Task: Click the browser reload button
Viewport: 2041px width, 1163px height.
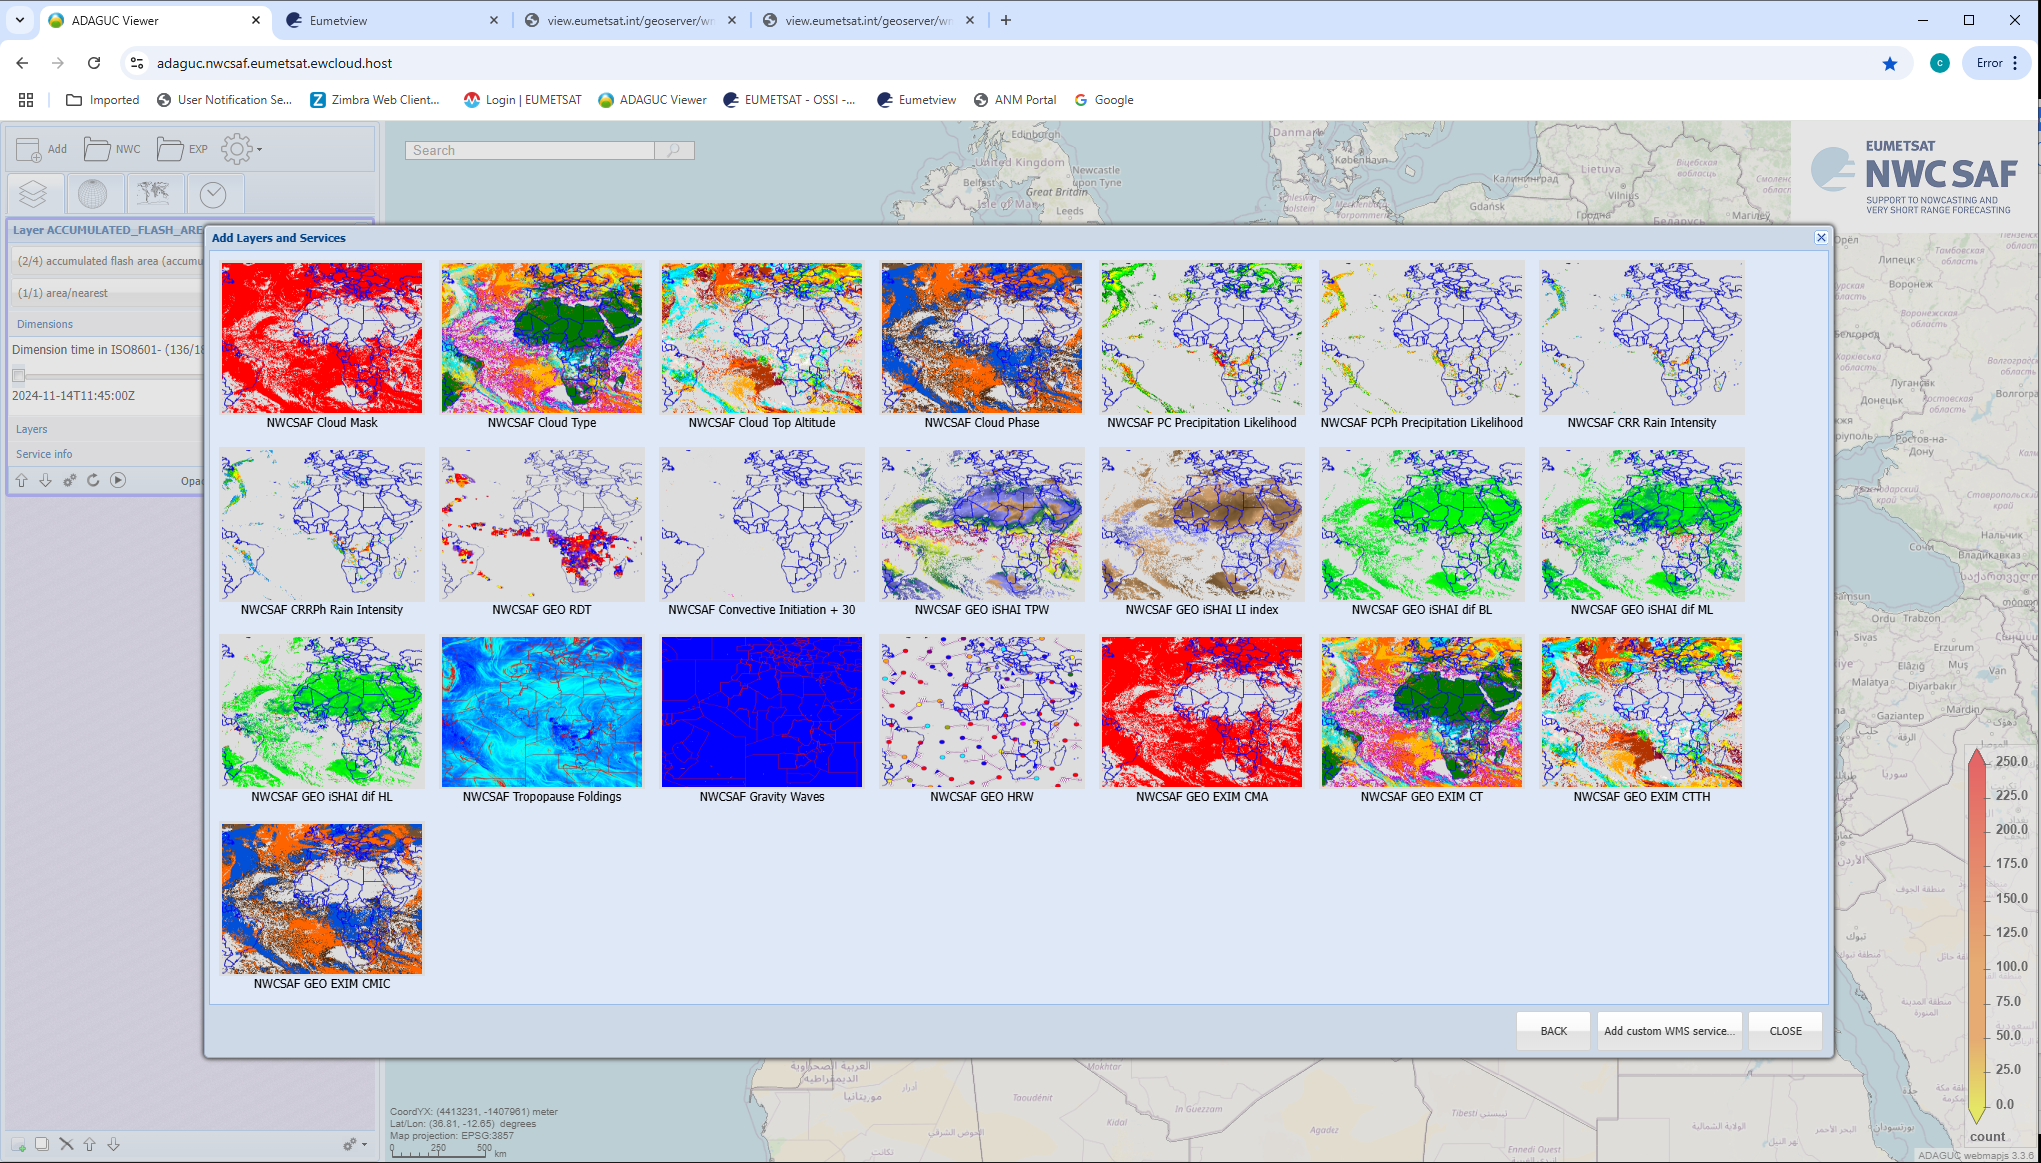Action: (x=94, y=63)
